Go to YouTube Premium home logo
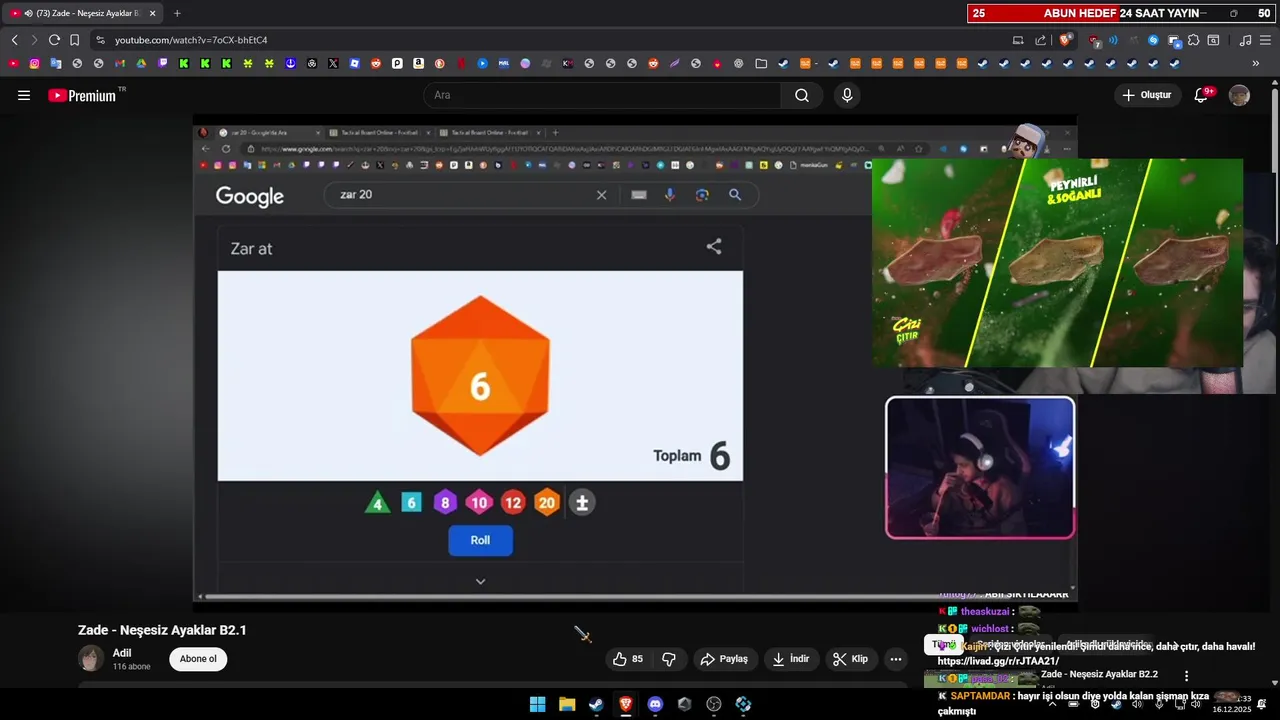Image resolution: width=1280 pixels, height=720 pixels. point(82,96)
